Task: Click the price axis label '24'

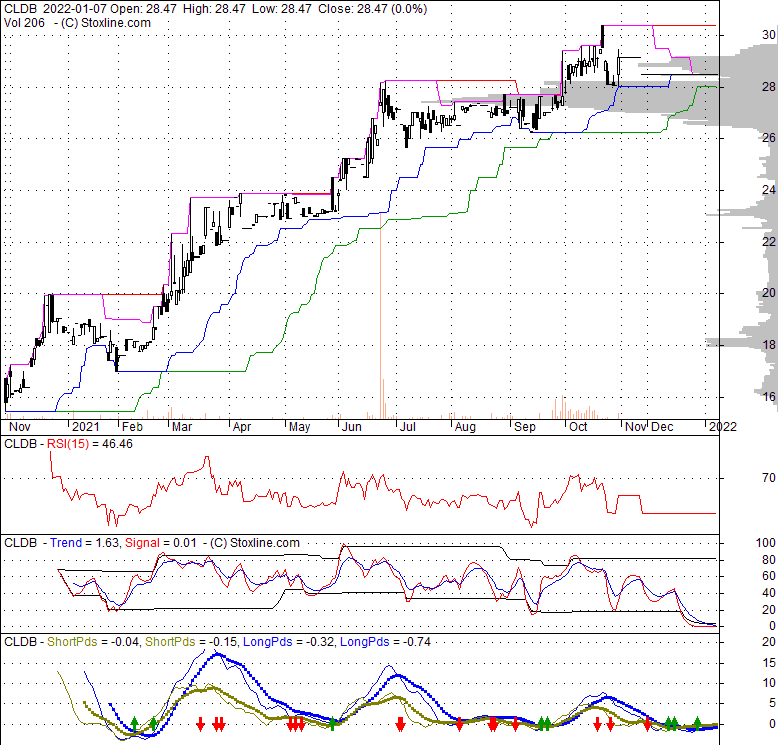Action: pos(769,189)
